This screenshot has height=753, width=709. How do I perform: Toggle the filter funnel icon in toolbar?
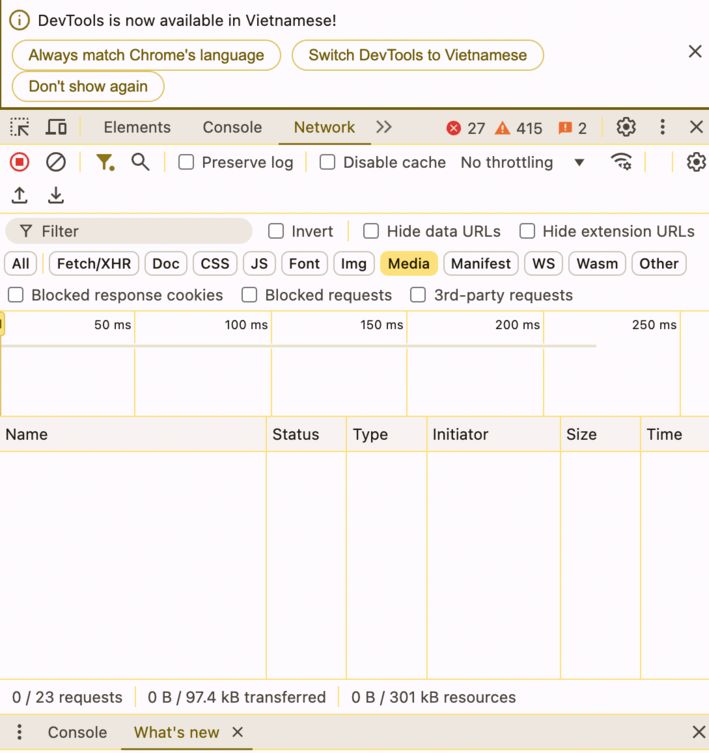(x=105, y=162)
